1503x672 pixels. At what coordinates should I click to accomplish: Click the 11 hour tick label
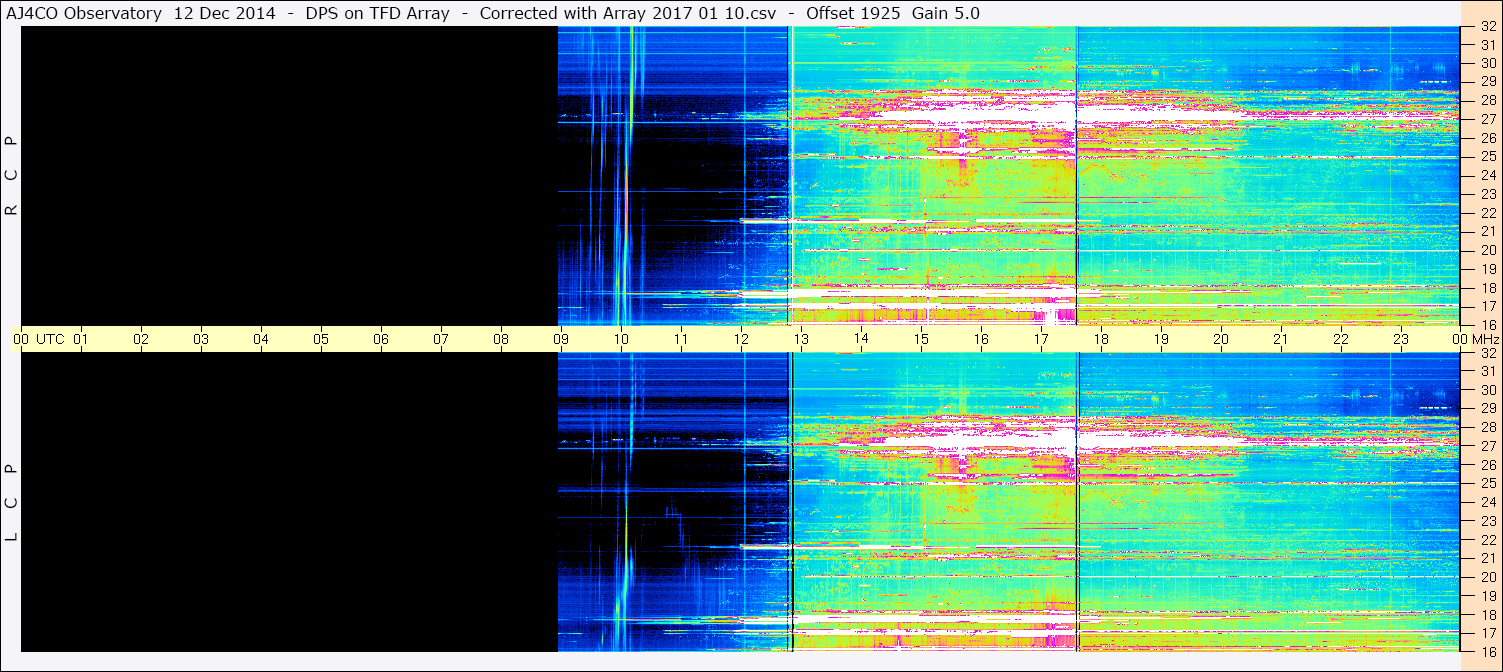(681, 339)
